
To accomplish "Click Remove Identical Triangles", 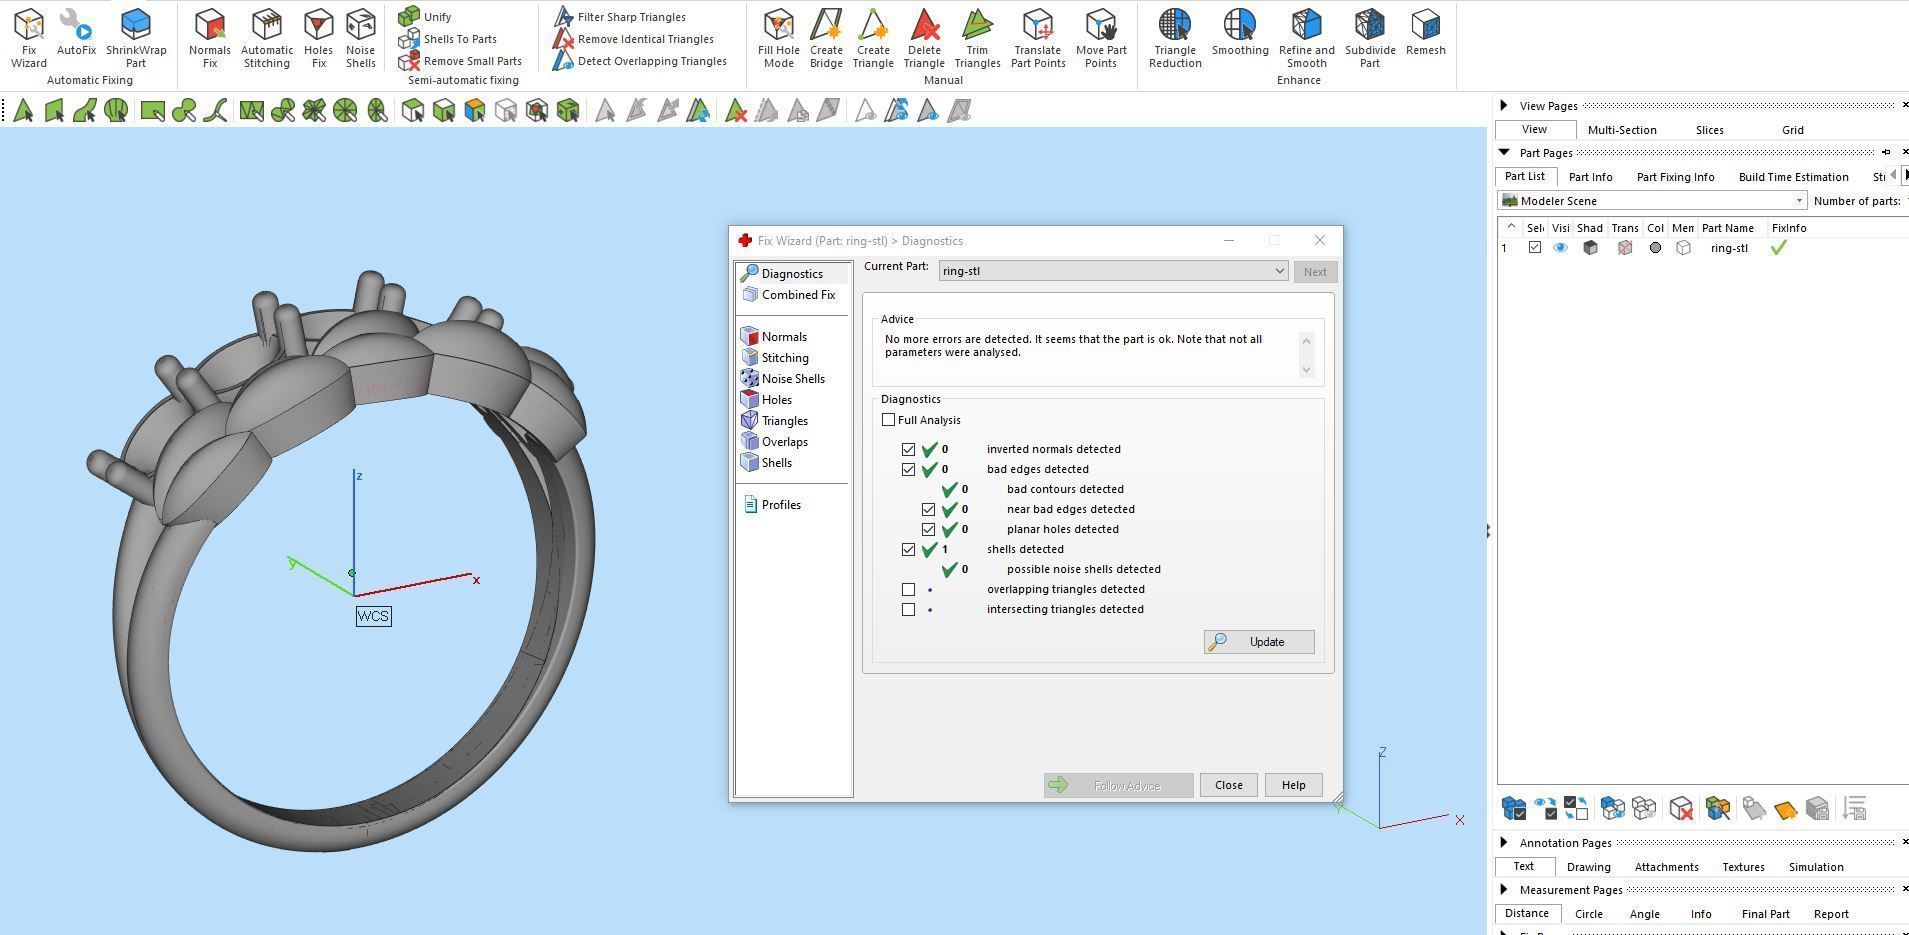I will coord(634,39).
